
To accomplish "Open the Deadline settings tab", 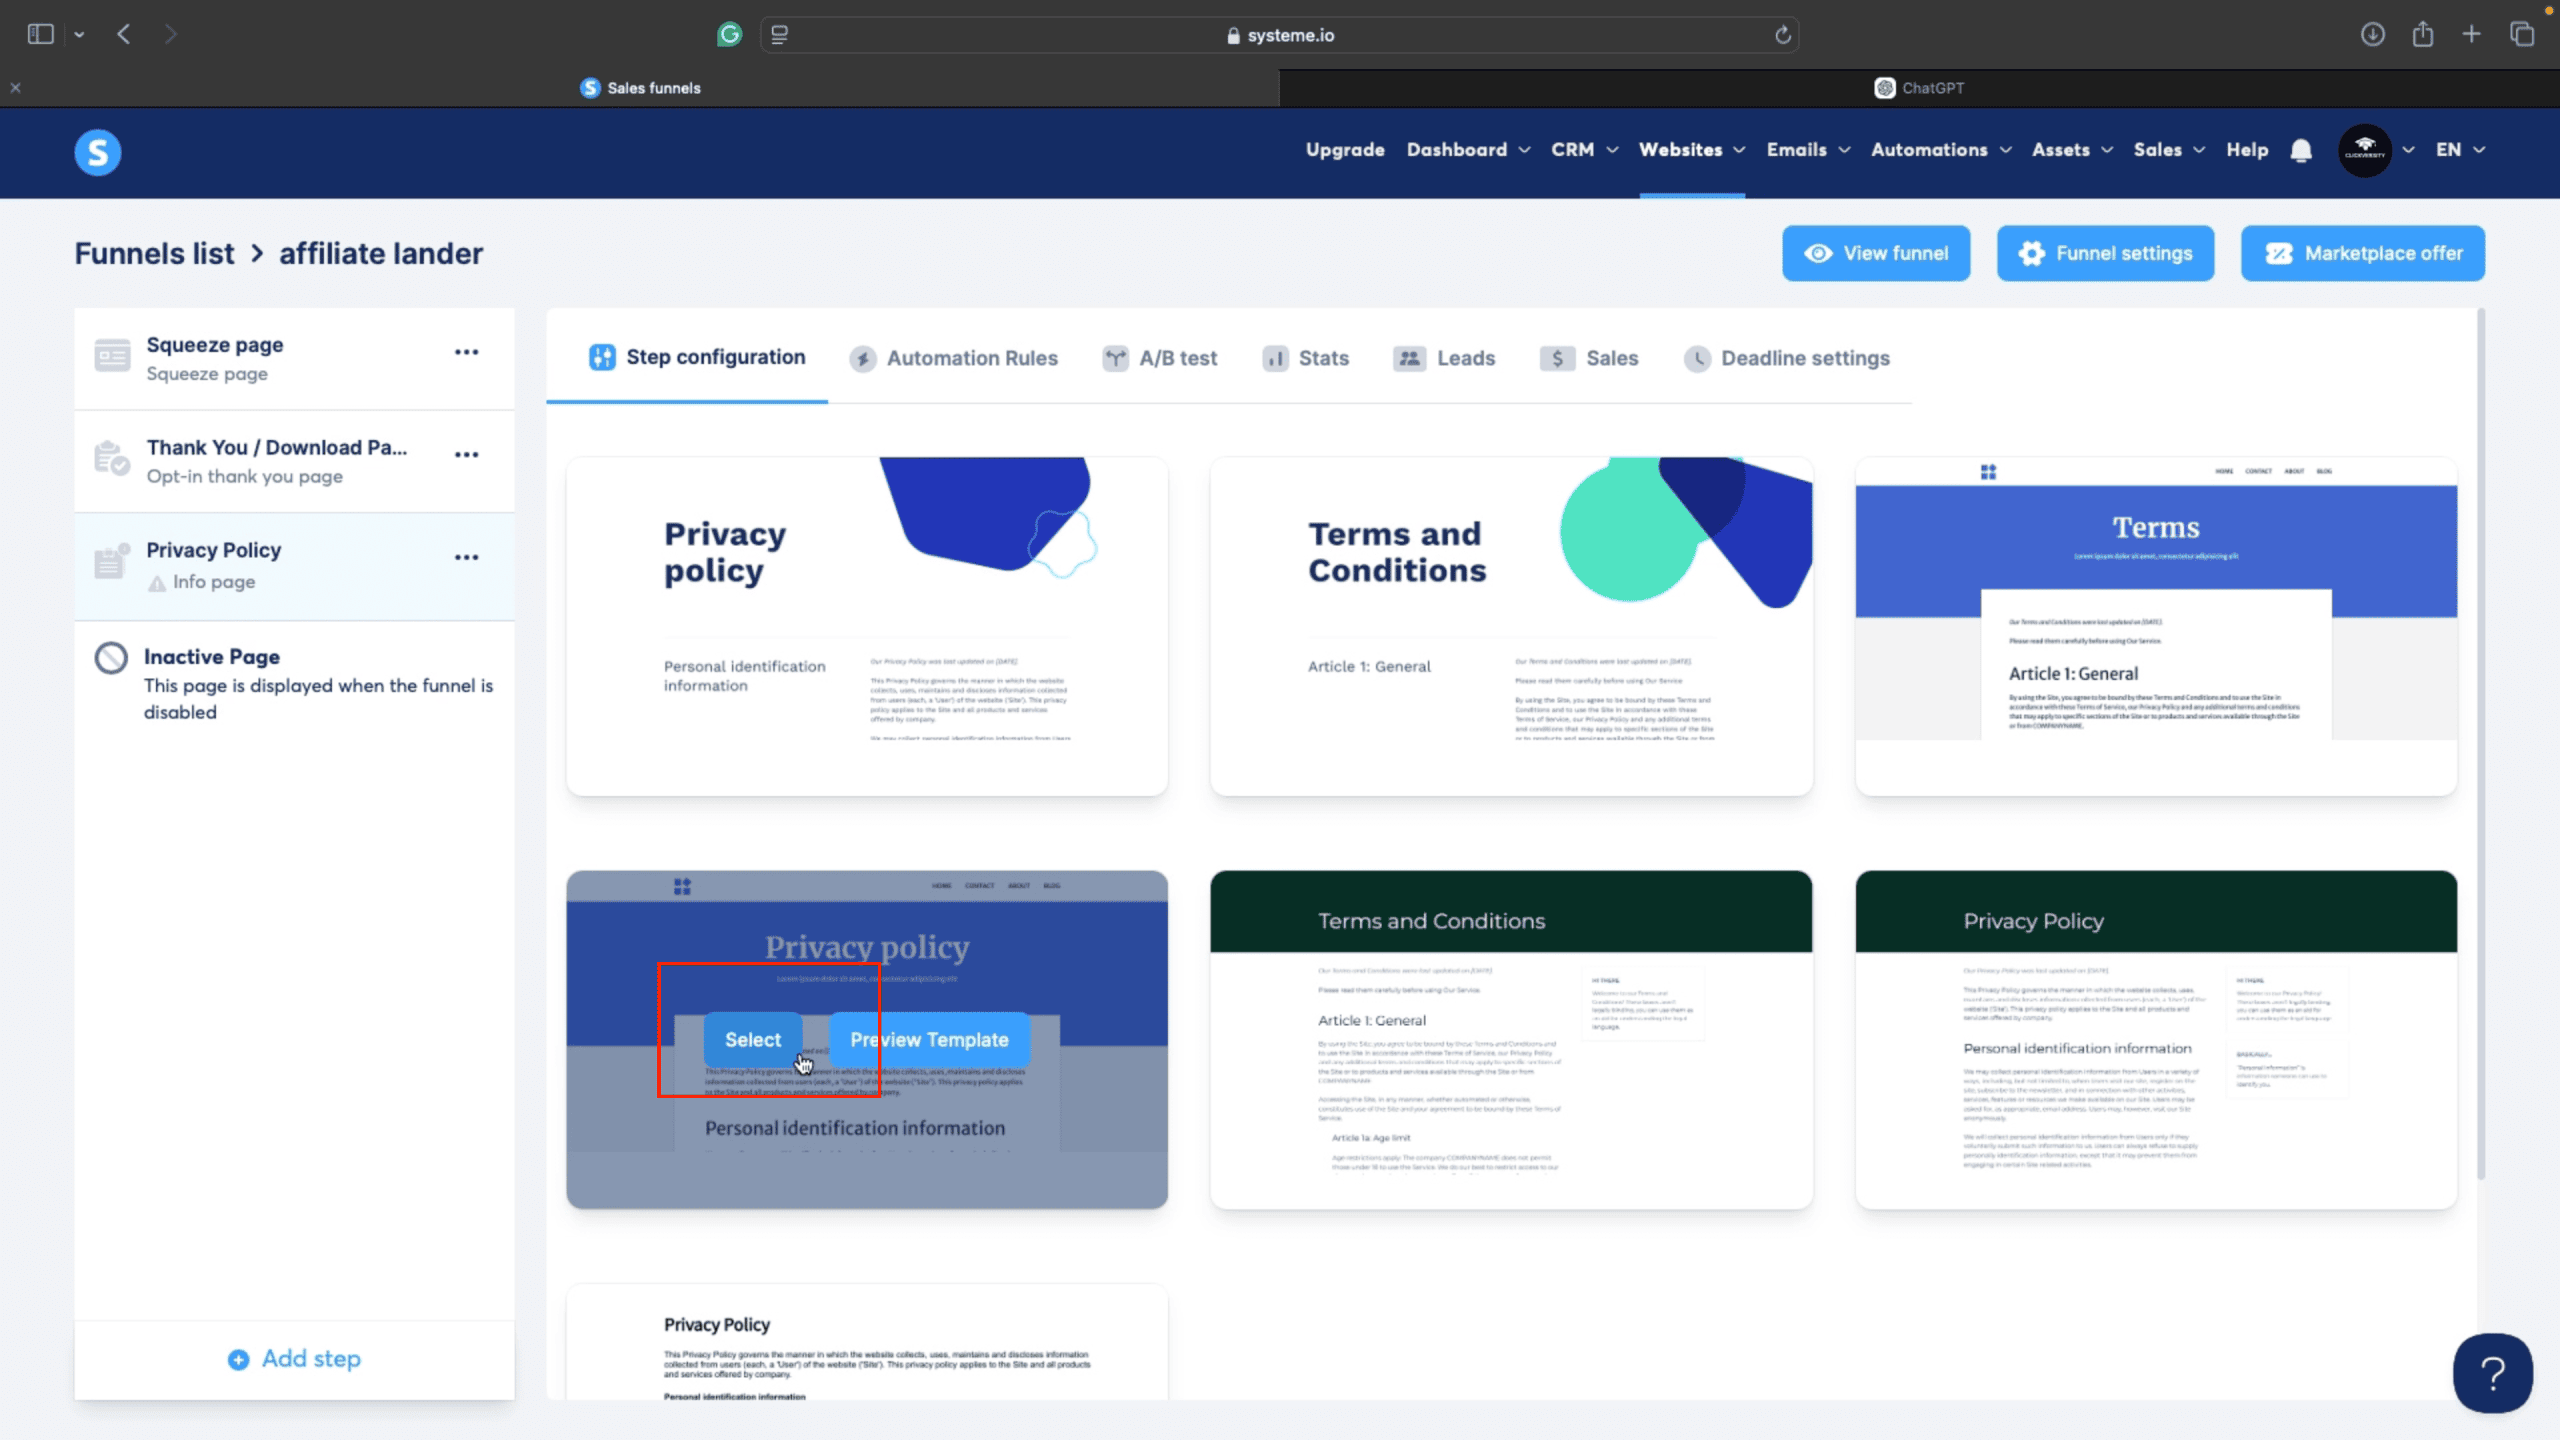I will click(x=1786, y=358).
